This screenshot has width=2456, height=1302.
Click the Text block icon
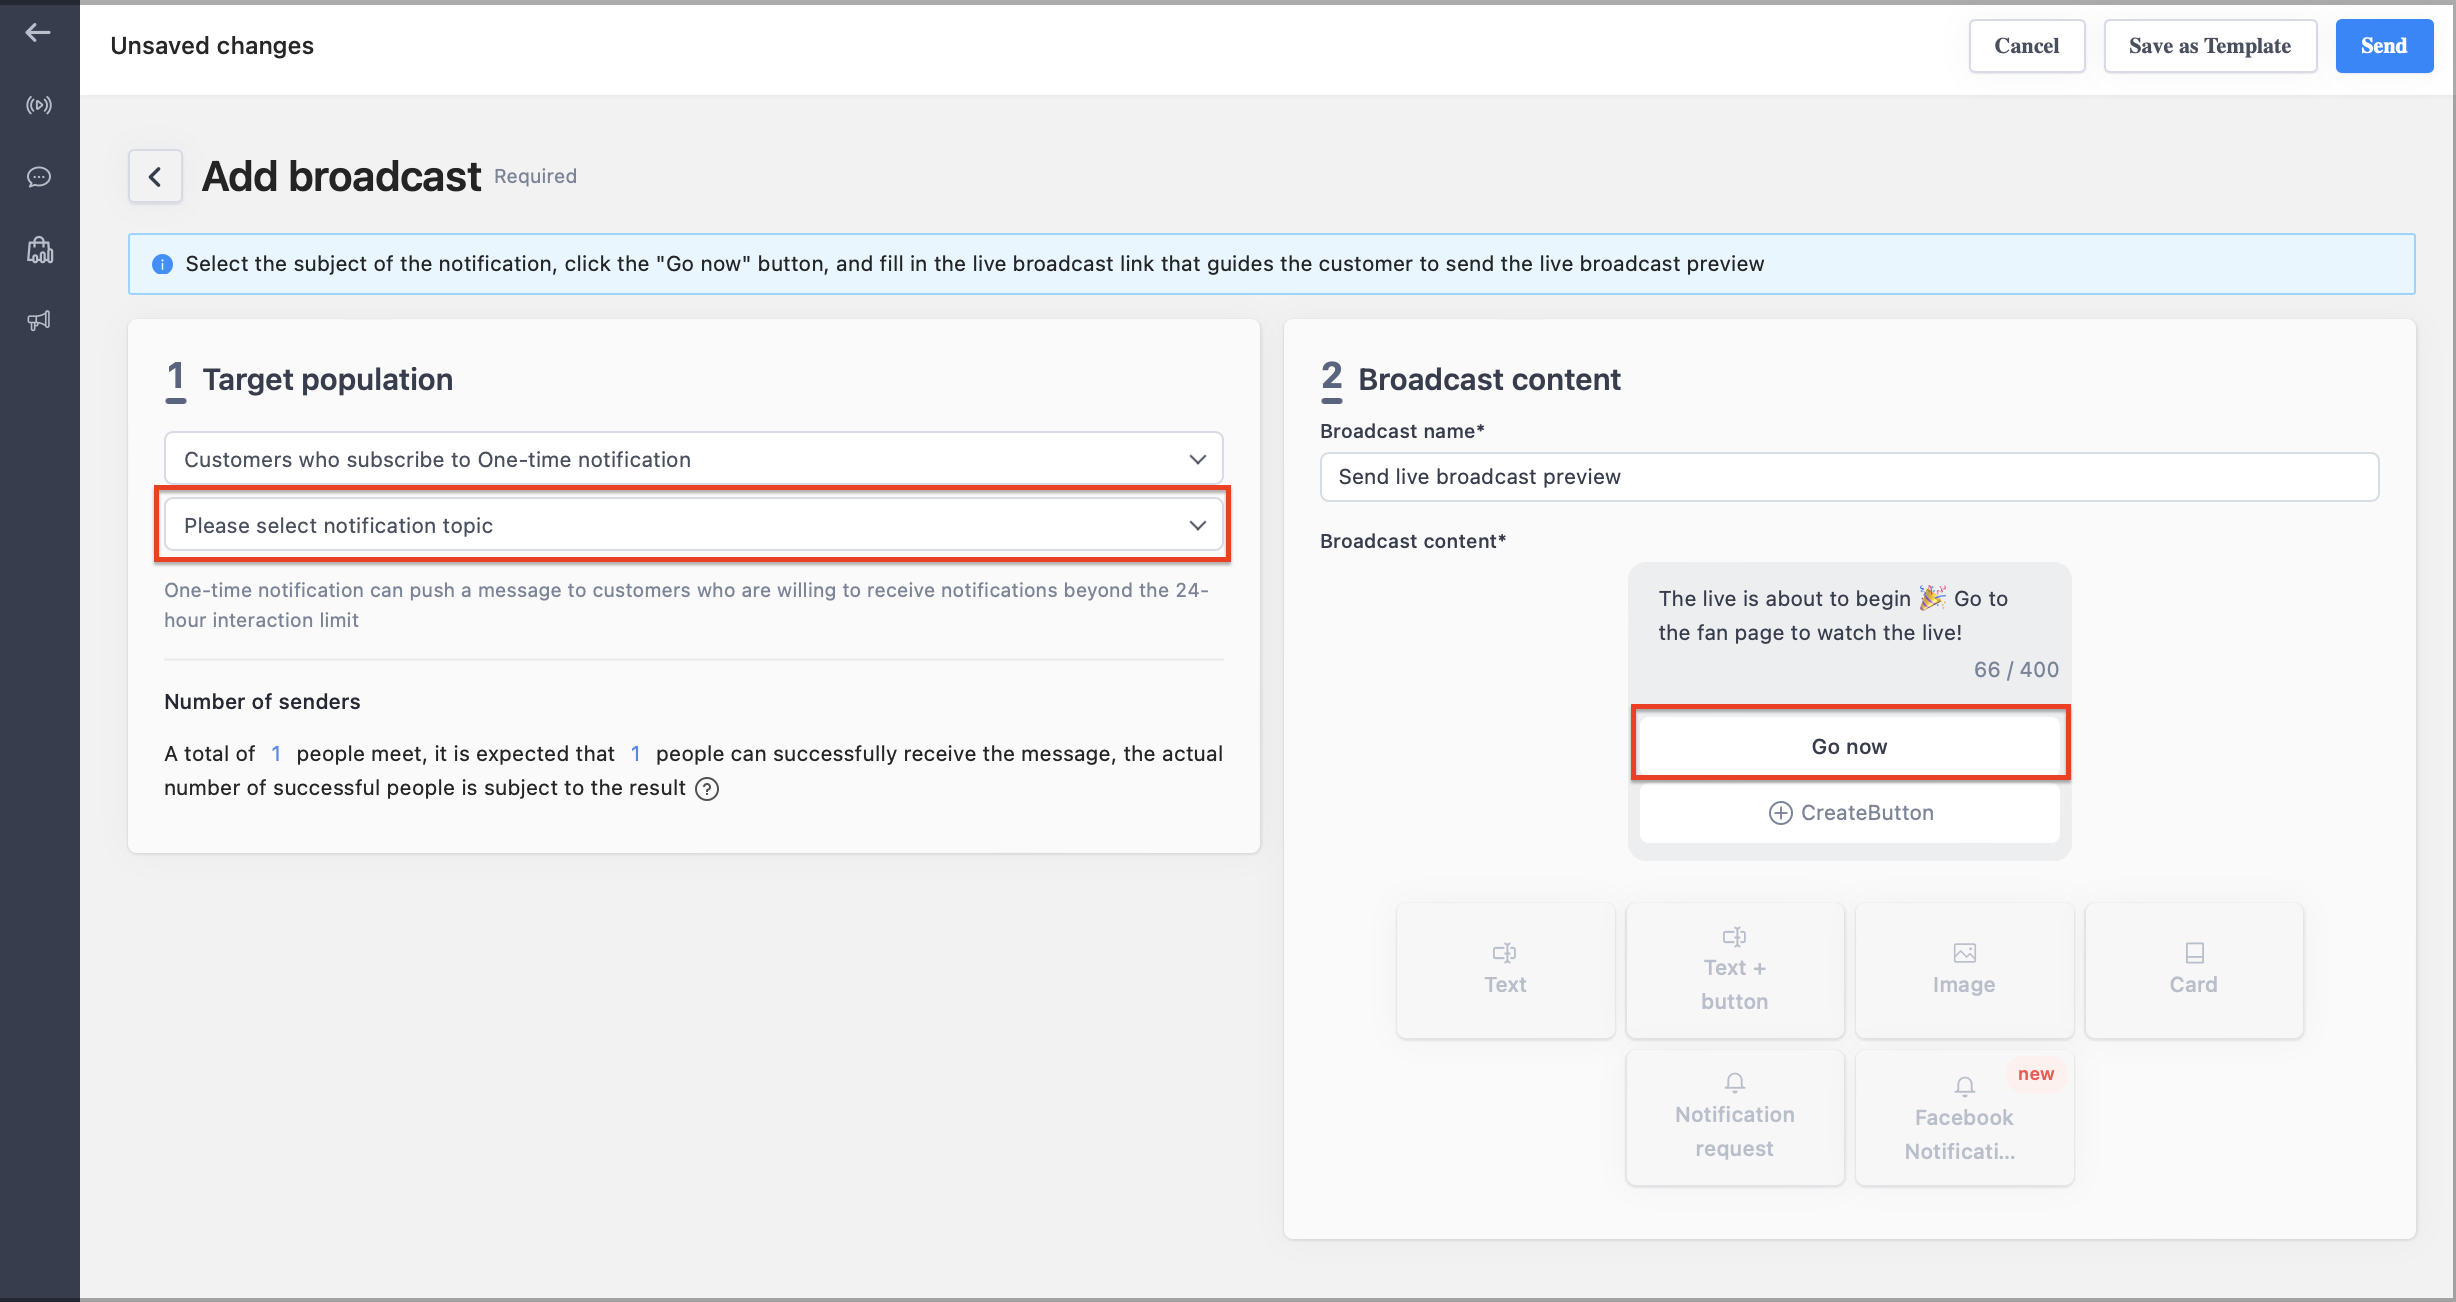[x=1505, y=953]
